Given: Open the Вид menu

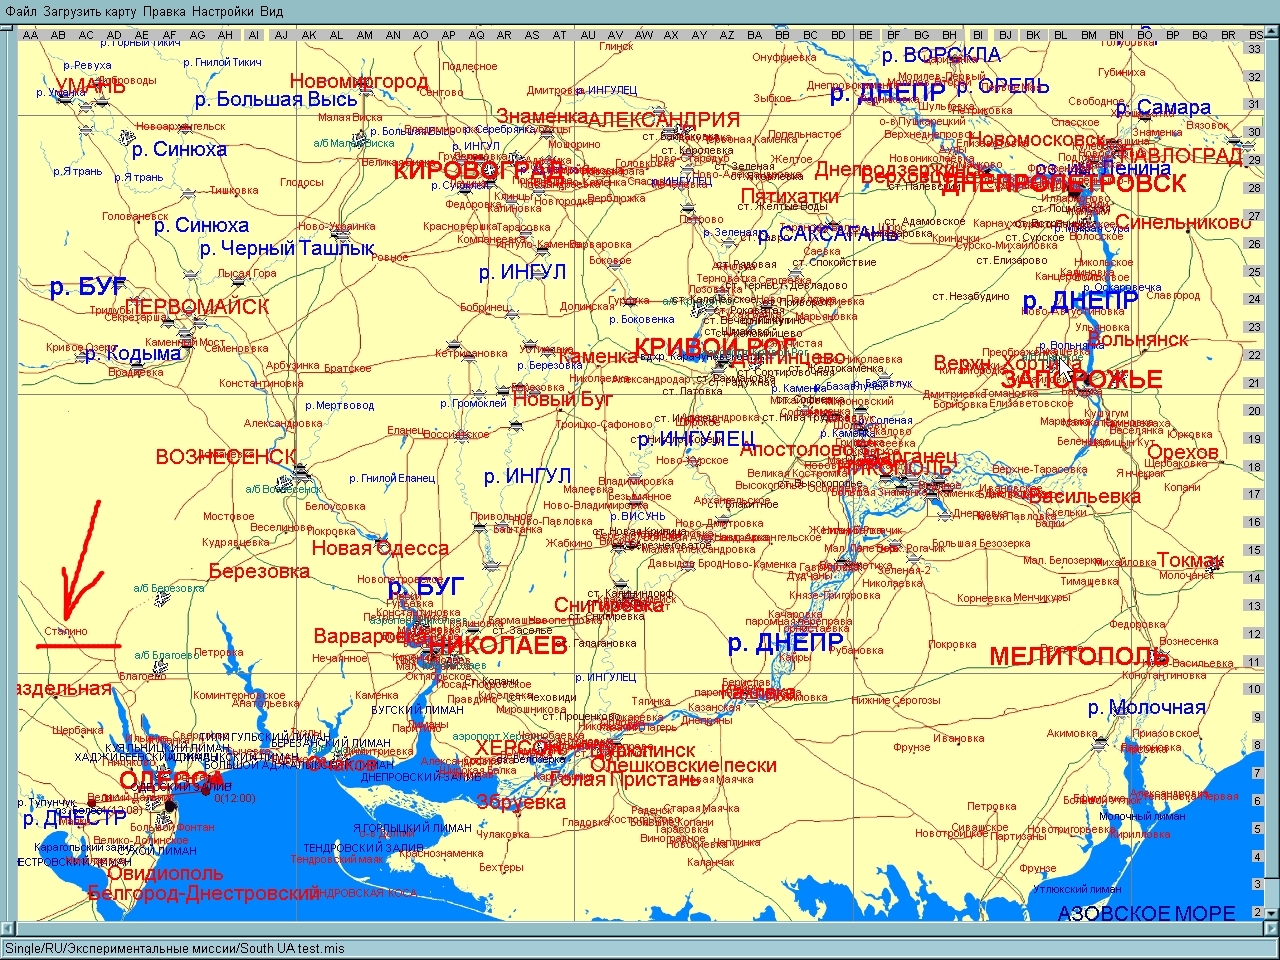Looking at the screenshot, I should tap(271, 11).
